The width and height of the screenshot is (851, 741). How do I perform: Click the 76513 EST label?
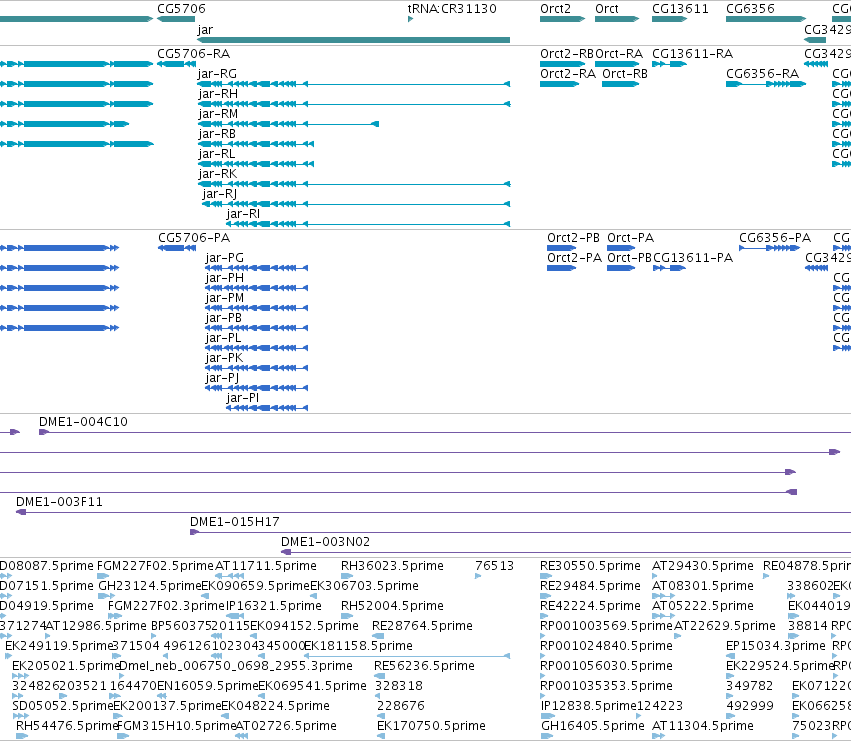pos(494,566)
